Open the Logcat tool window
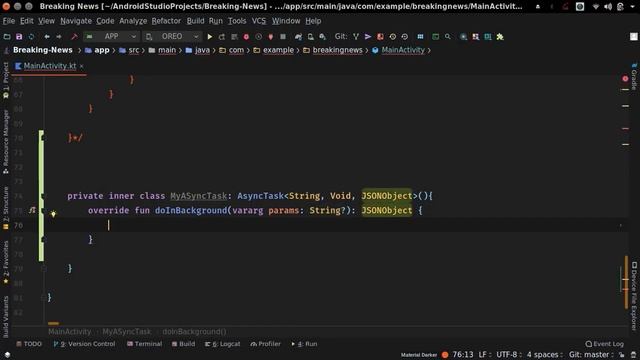Image resolution: width=640 pixels, height=360 pixels. tap(222, 344)
